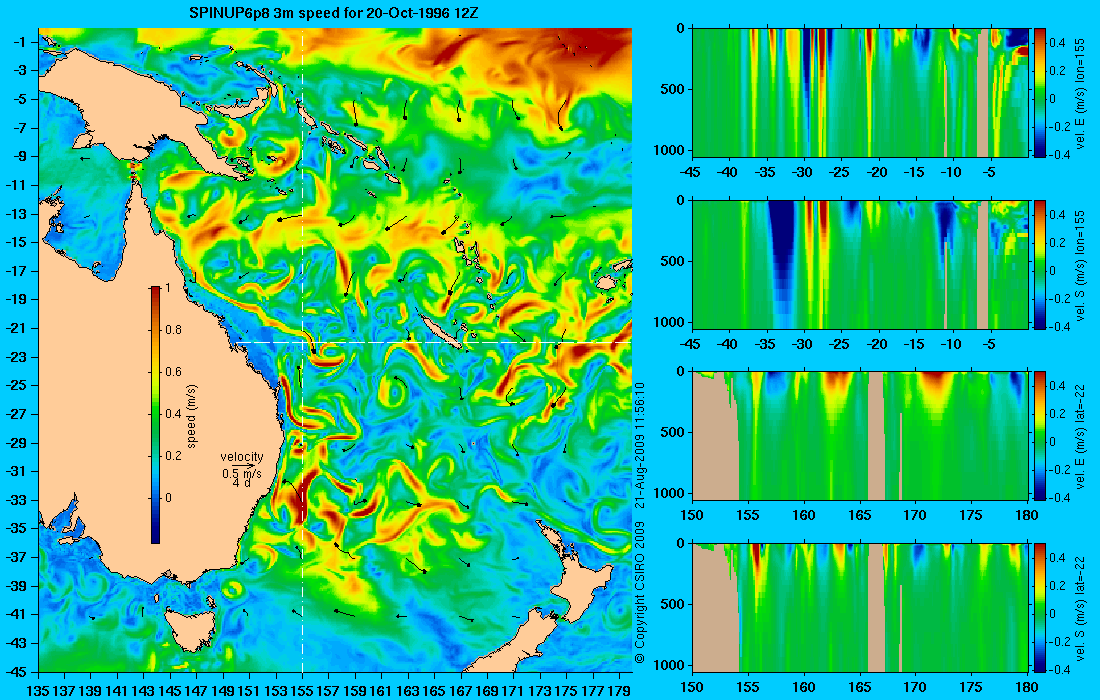Click "1000" depth tick of vel. S lon=155 plot

click(x=671, y=323)
